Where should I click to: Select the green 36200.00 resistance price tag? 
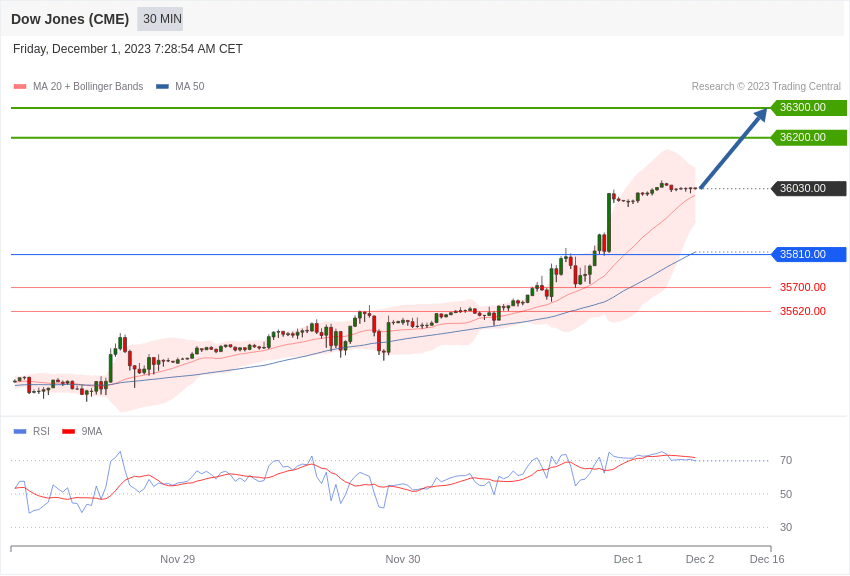(x=808, y=138)
